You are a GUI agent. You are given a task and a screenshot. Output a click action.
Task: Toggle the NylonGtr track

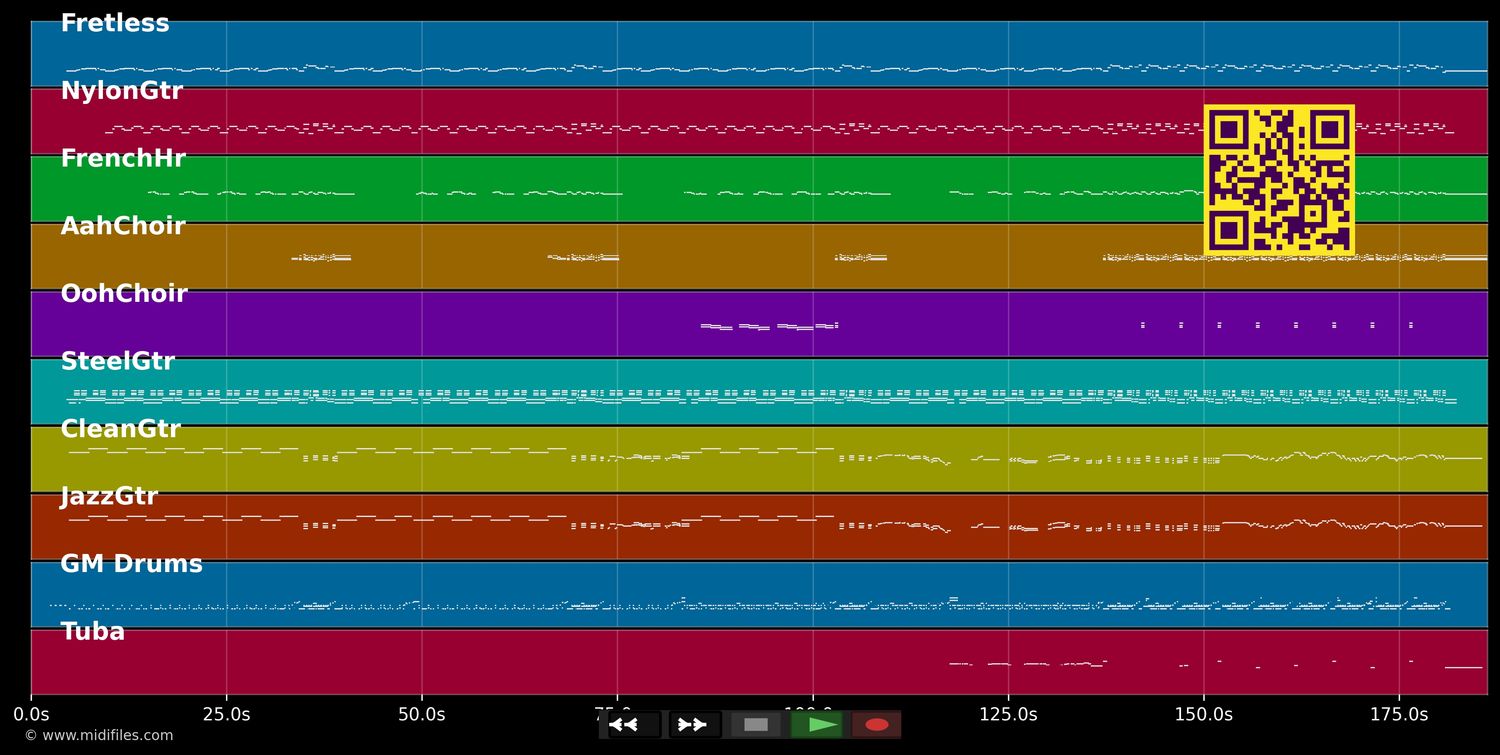tap(121, 90)
